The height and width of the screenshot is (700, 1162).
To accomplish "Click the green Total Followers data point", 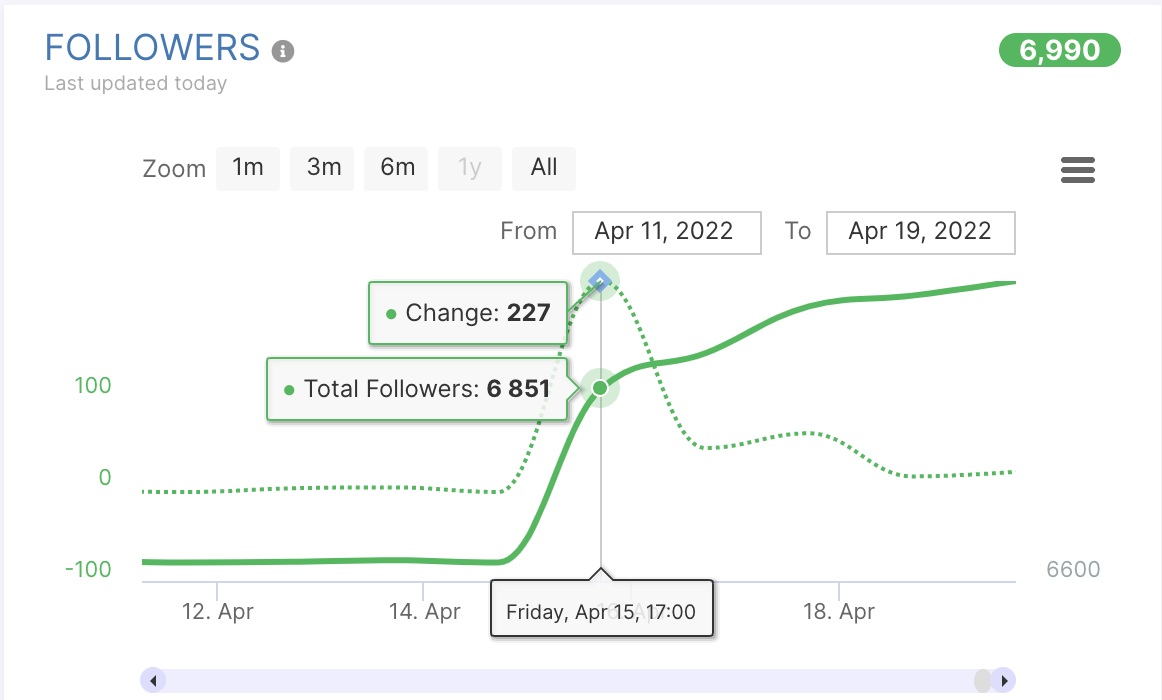I will coord(600,387).
